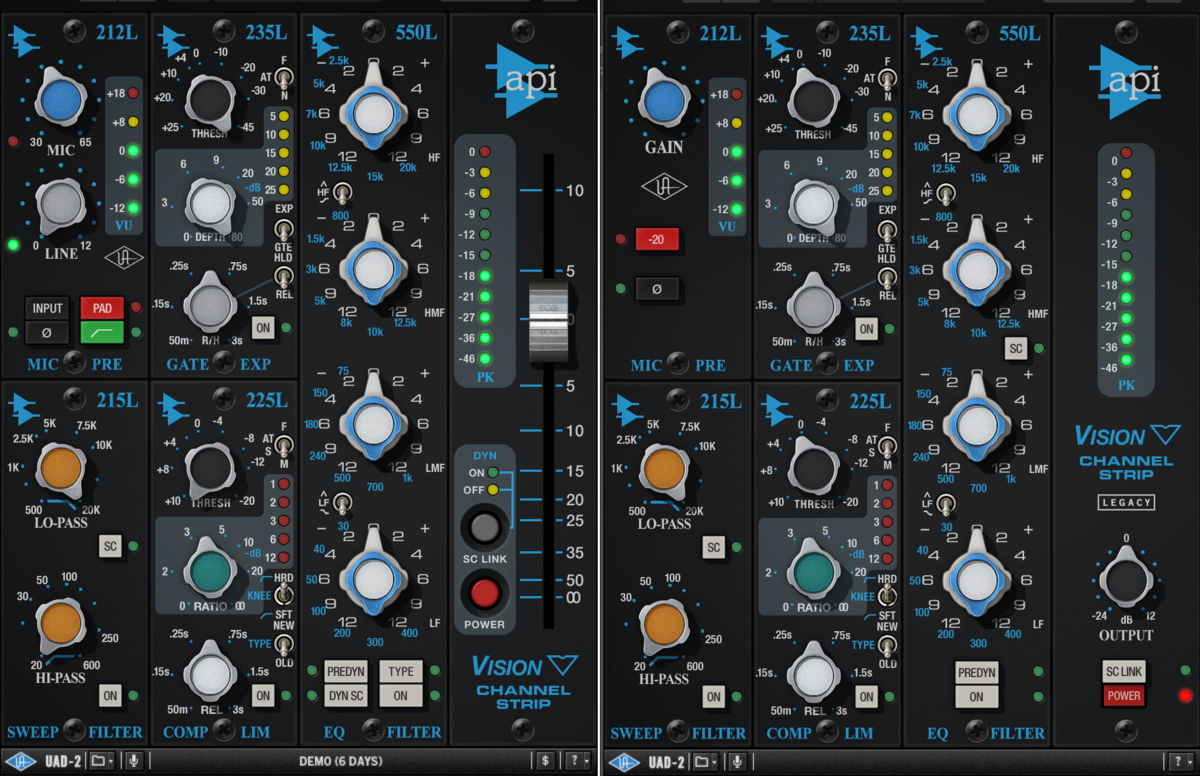Viewport: 1200px width, 776px height.
Task: Click the TYPE button in left 550L EQ section
Action: [x=400, y=671]
